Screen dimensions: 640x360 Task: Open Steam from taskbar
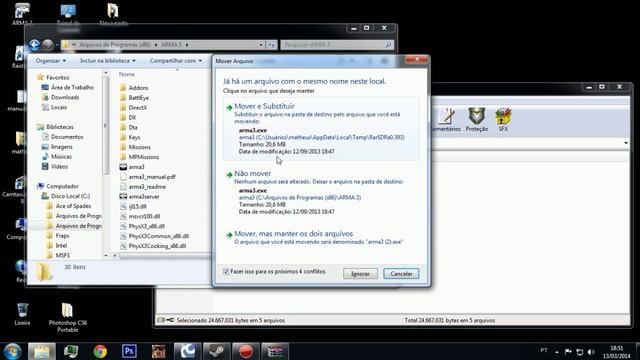pyautogui.click(x=216, y=351)
